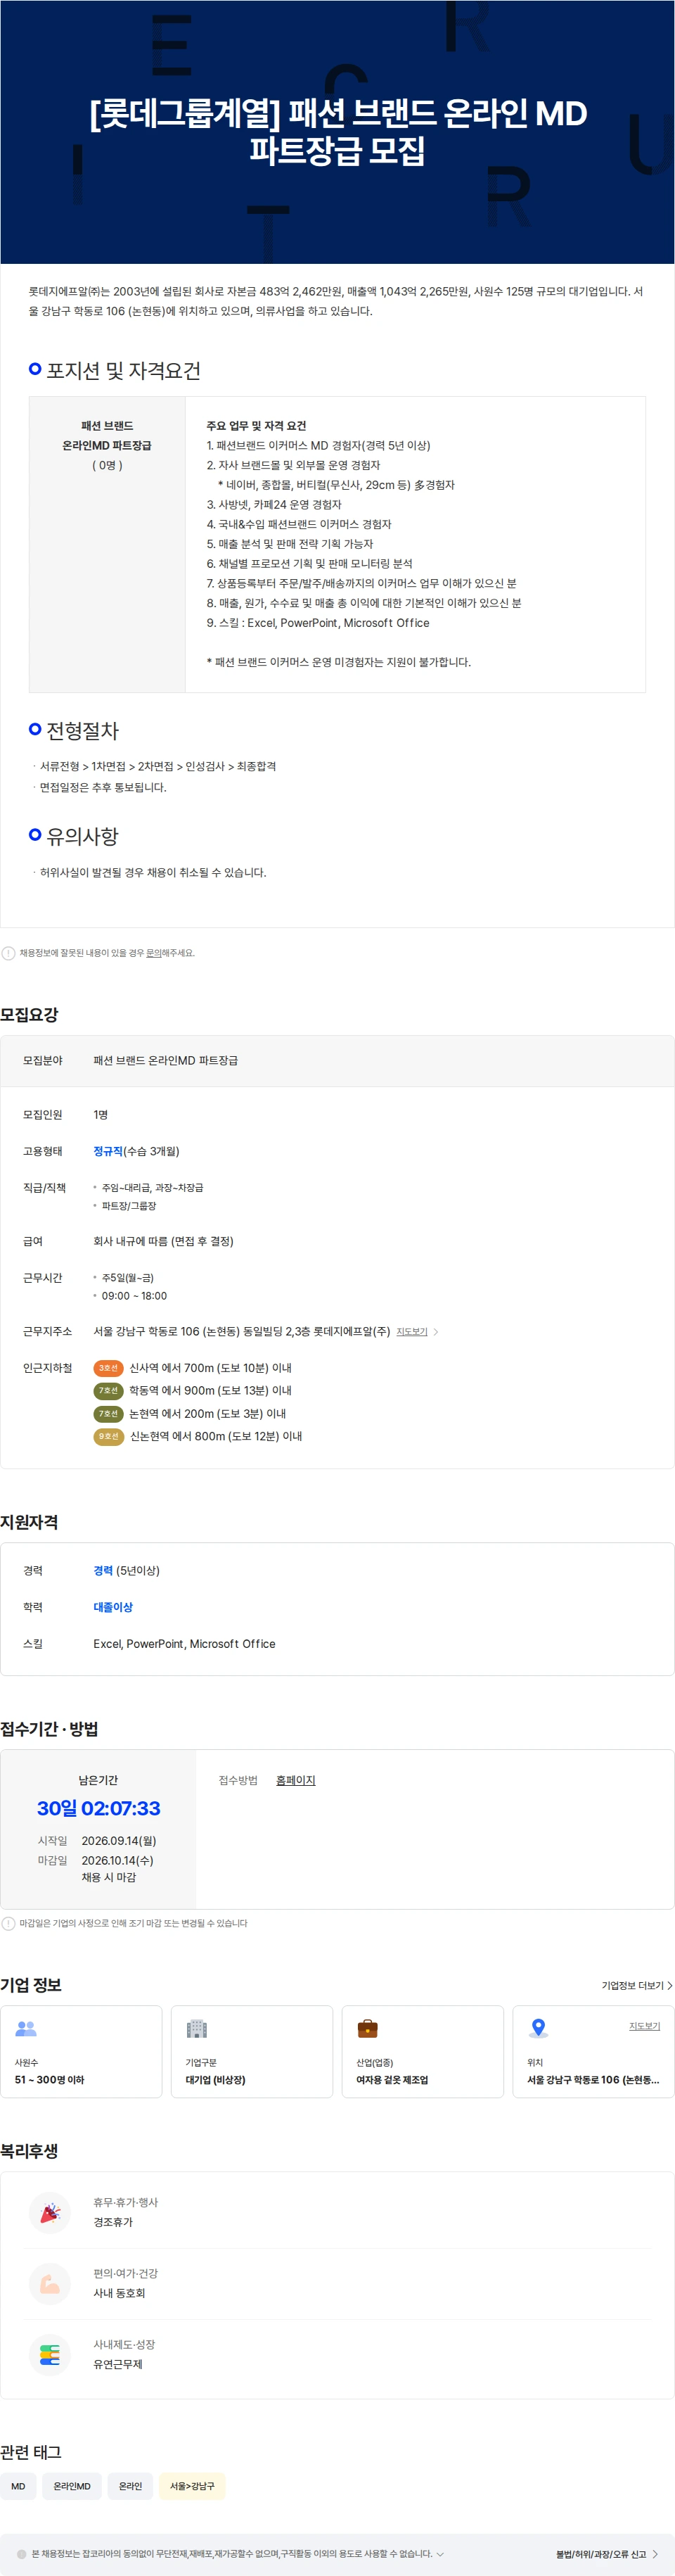675x2576 pixels.
Task: Click the 문의 link in the notice
Action: 154,953
